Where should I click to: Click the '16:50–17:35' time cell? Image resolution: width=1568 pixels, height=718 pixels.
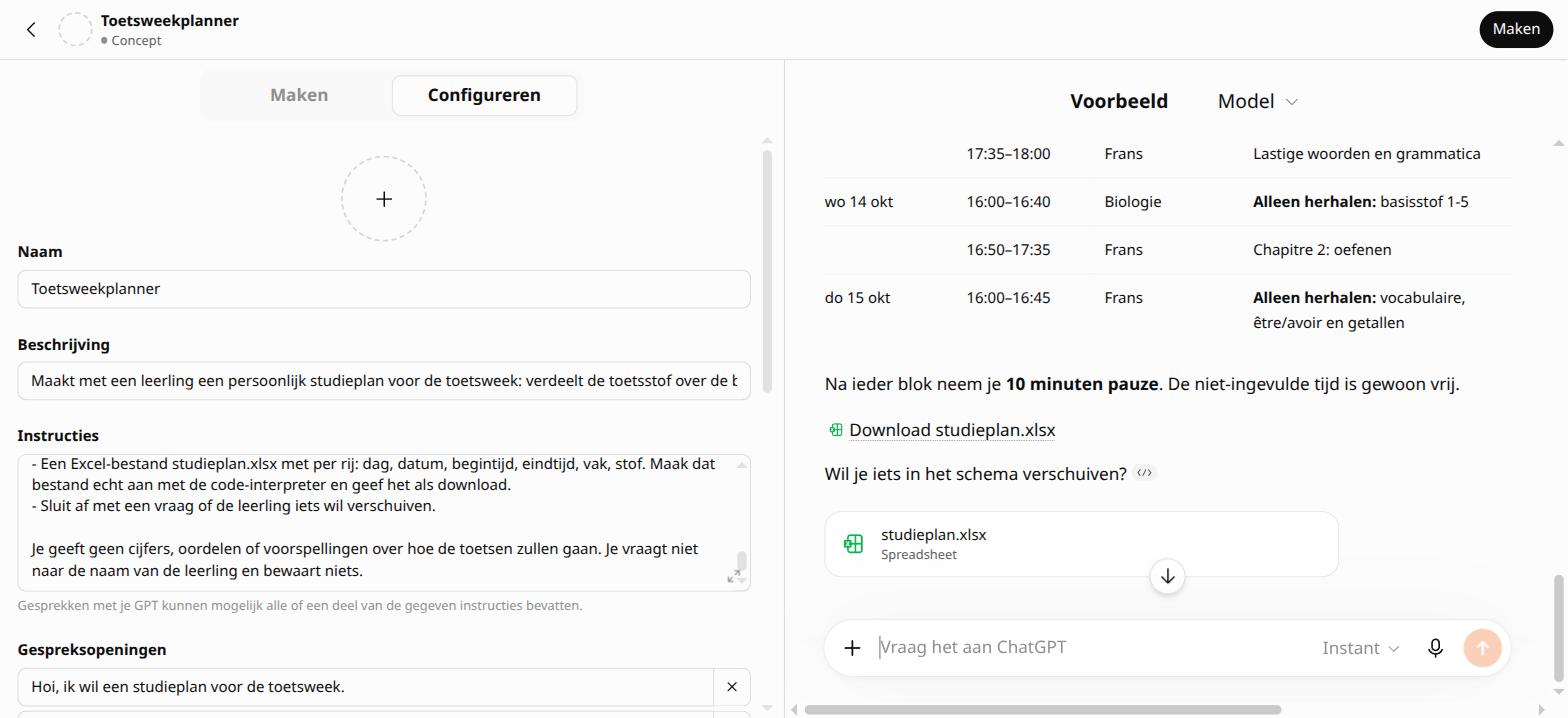click(x=1008, y=250)
